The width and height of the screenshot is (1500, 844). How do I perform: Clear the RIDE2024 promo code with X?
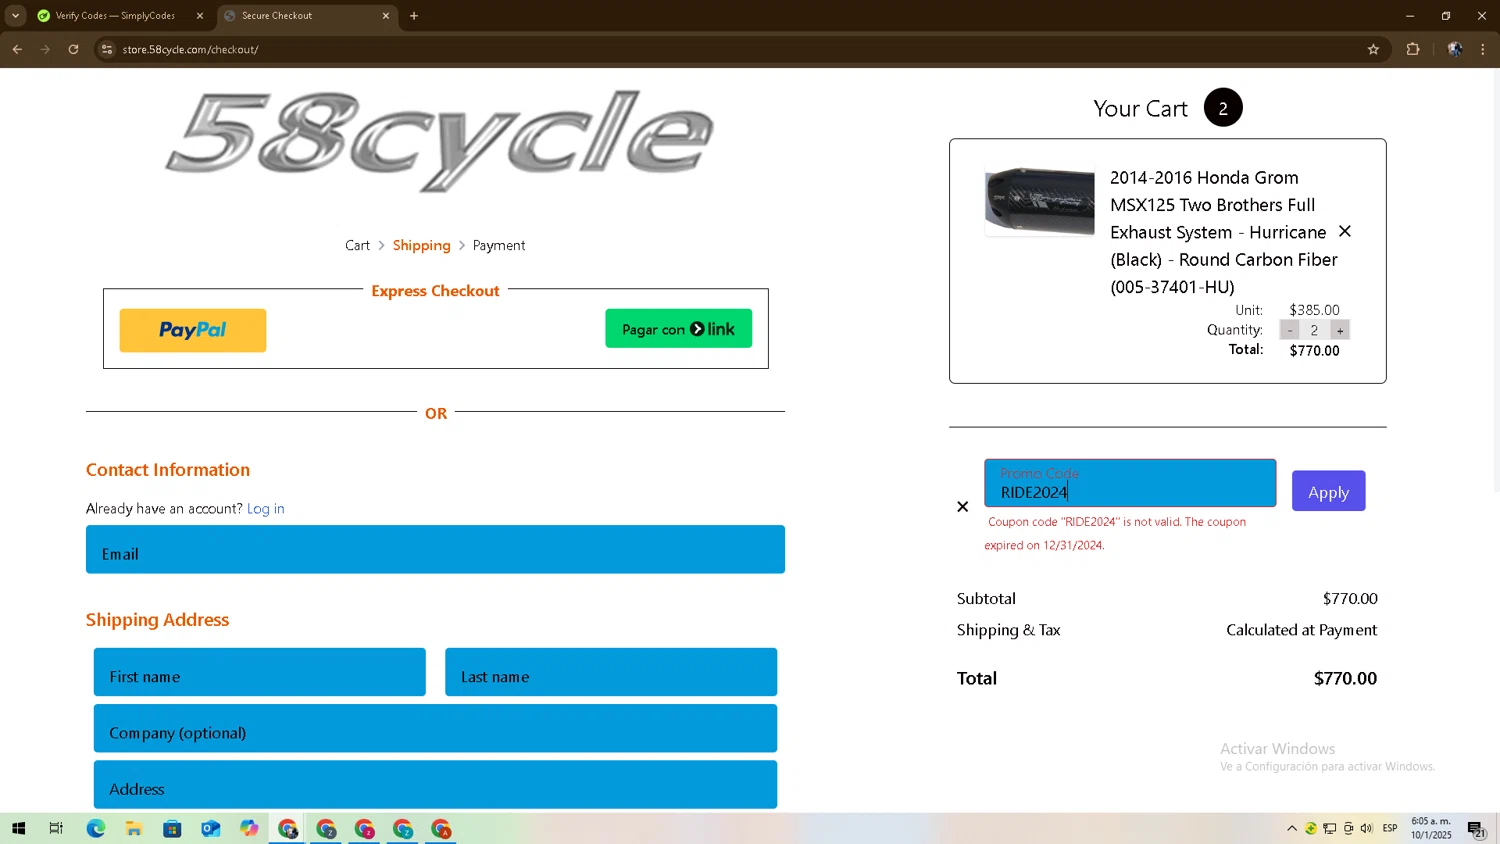[963, 507]
